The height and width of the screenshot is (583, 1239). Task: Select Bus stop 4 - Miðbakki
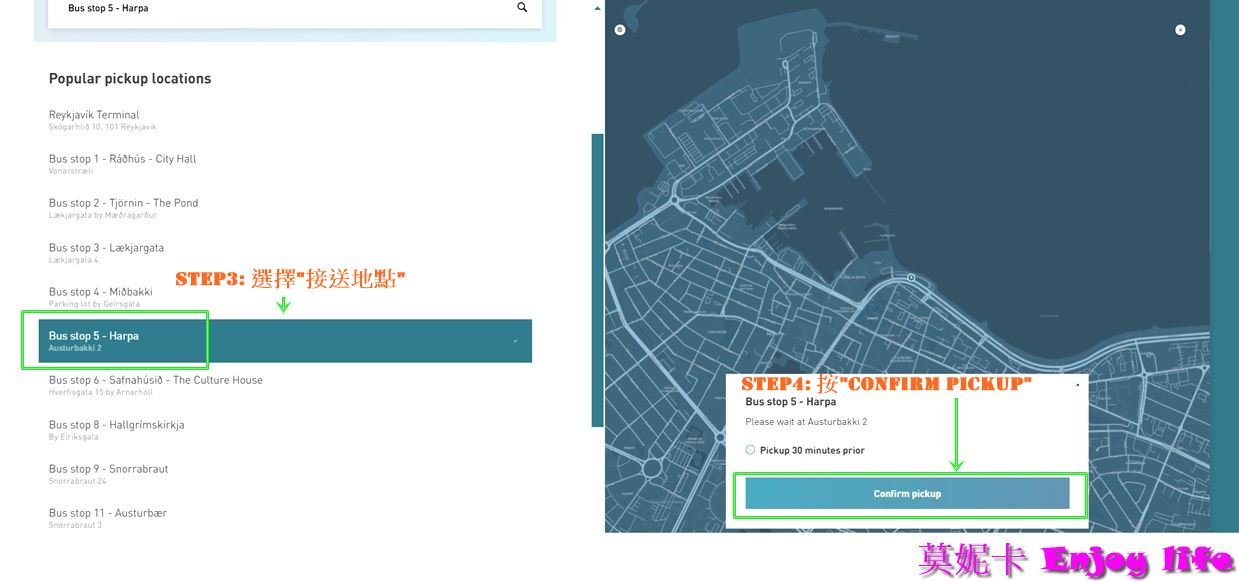coord(100,292)
